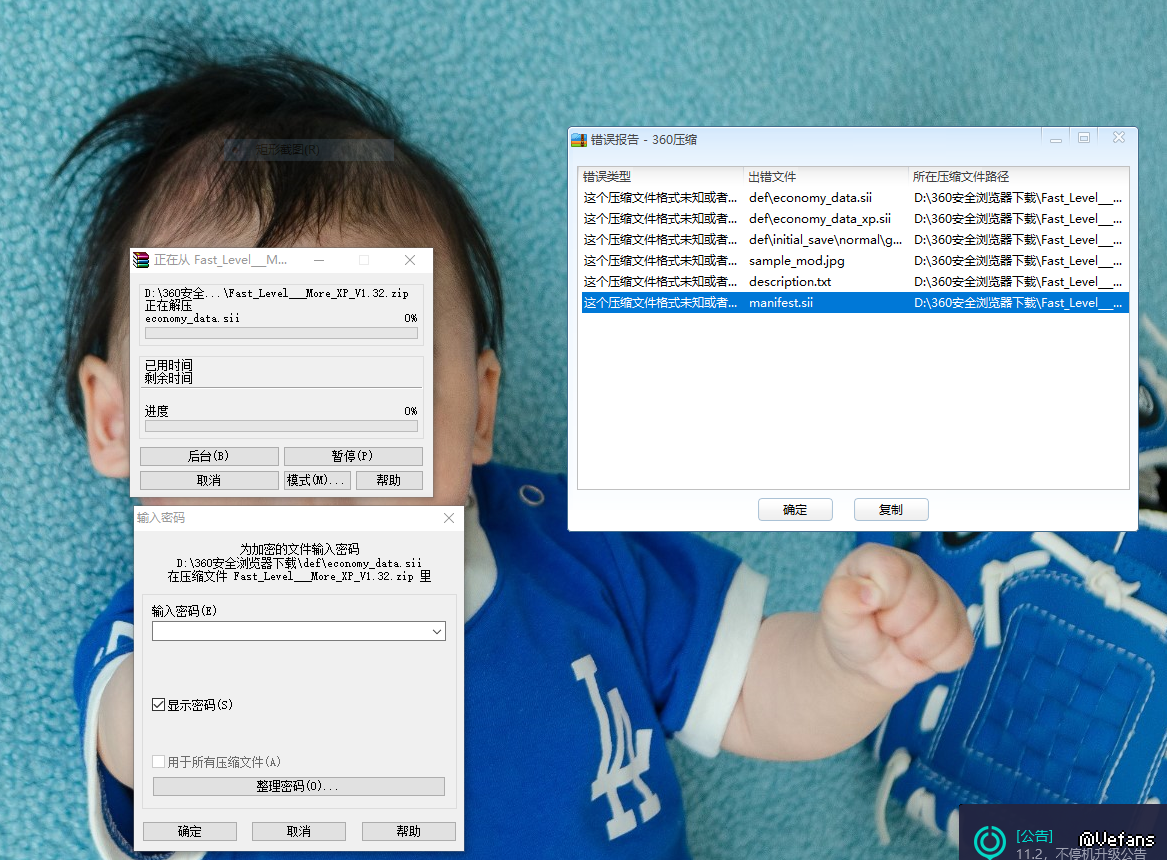Toggle the 显示密码(S) checkbox
The image size is (1167, 860).
click(x=158, y=705)
